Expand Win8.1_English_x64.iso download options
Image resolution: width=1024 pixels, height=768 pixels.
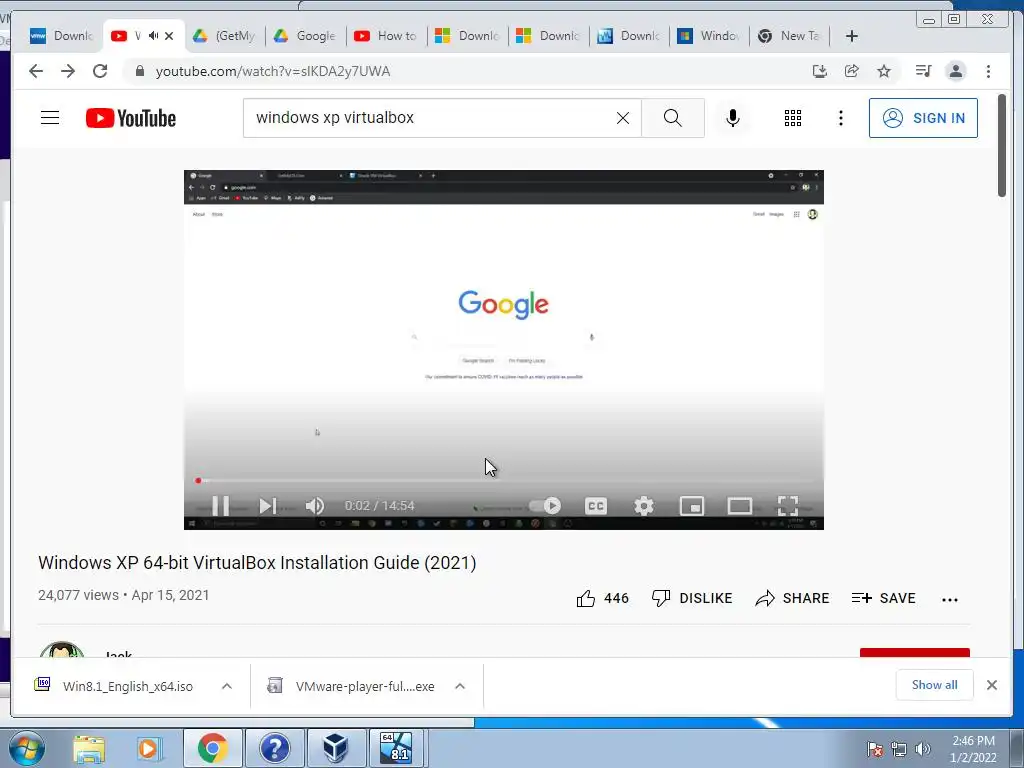point(227,686)
